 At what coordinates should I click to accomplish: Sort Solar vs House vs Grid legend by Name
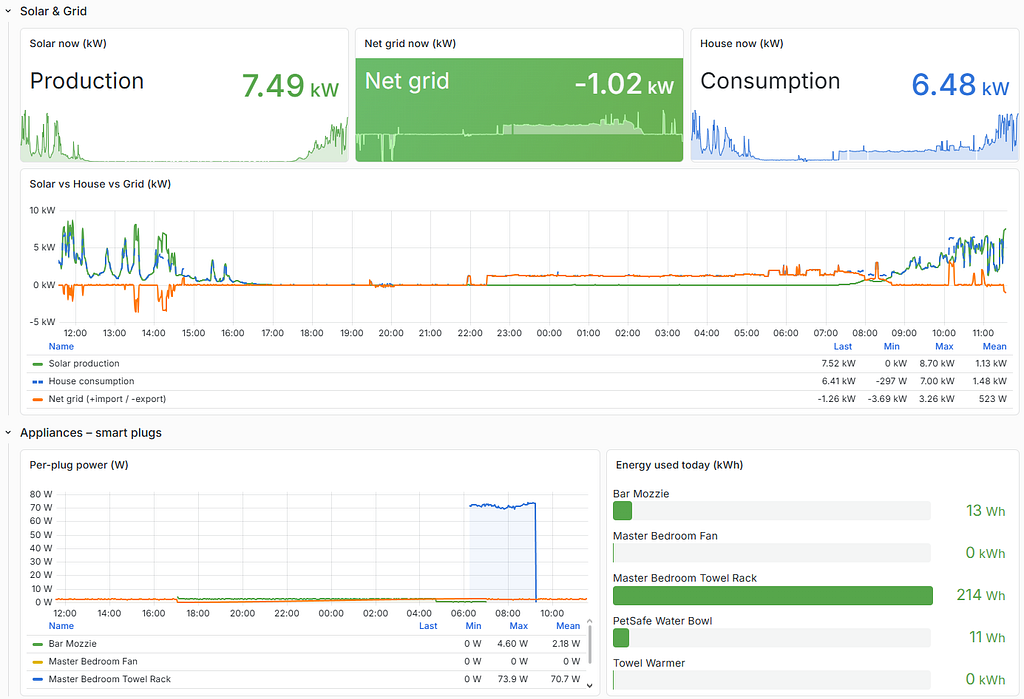[x=61, y=347]
